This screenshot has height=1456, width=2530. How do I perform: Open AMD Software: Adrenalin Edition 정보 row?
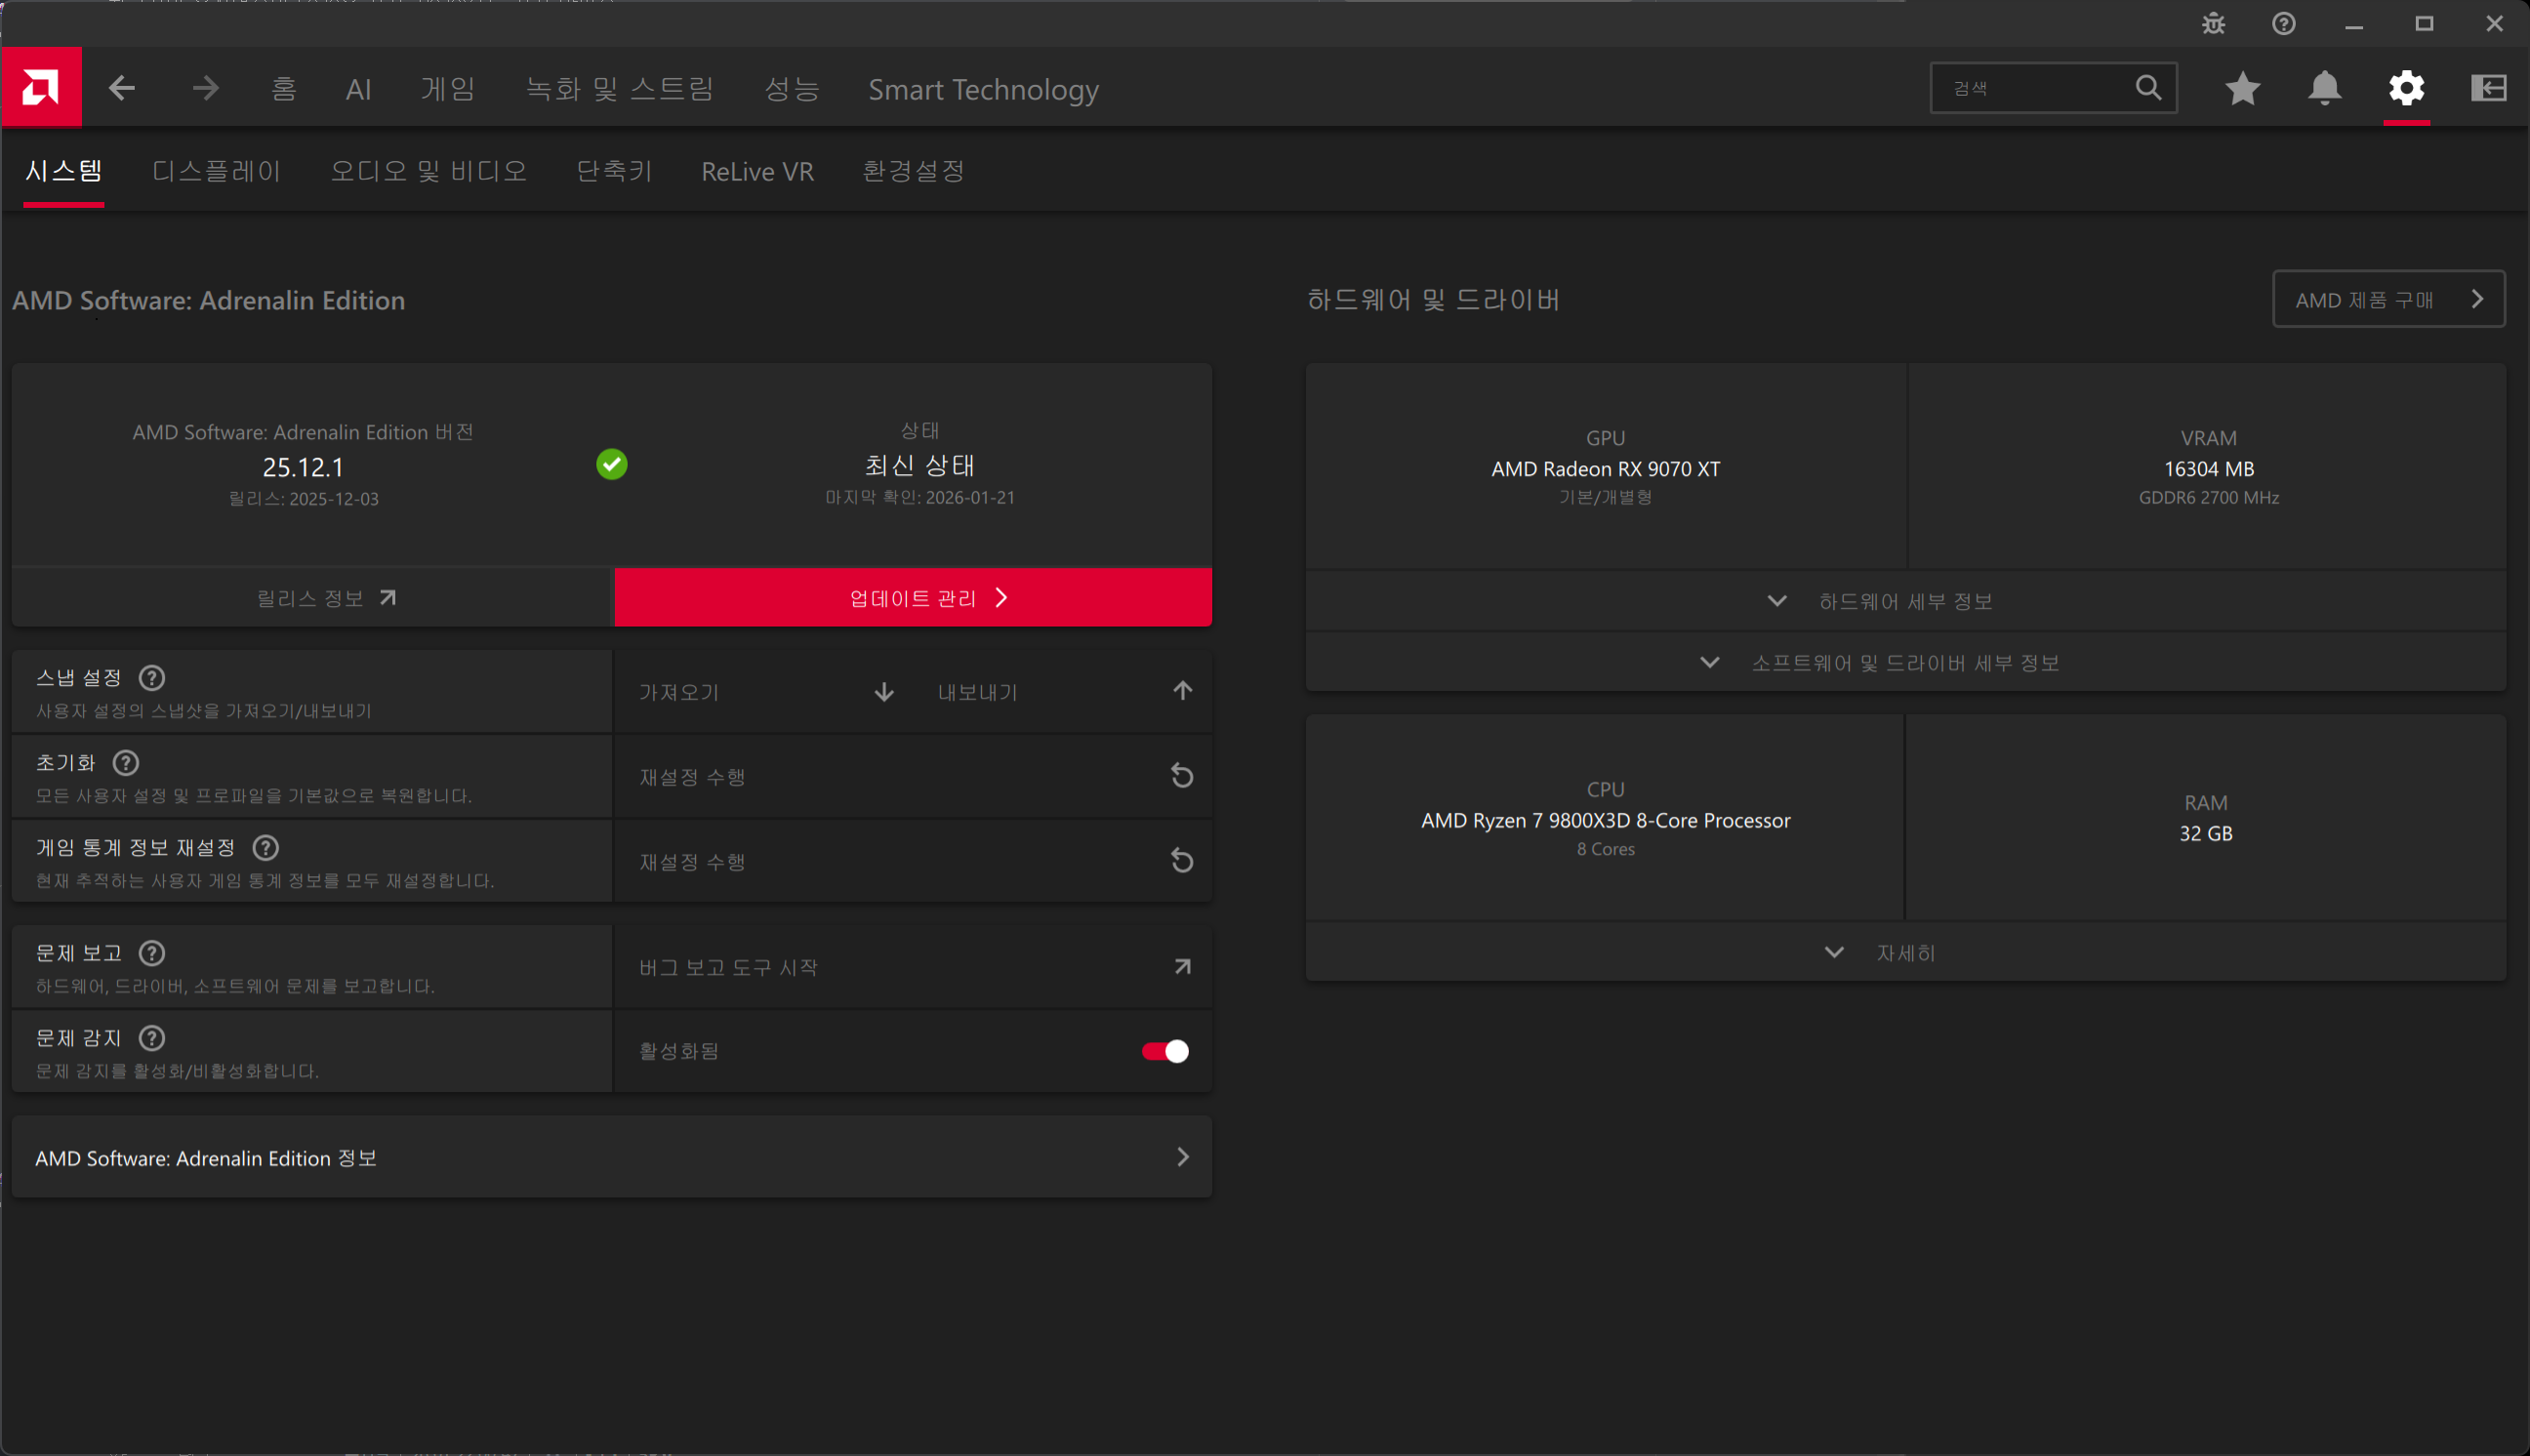(x=611, y=1157)
